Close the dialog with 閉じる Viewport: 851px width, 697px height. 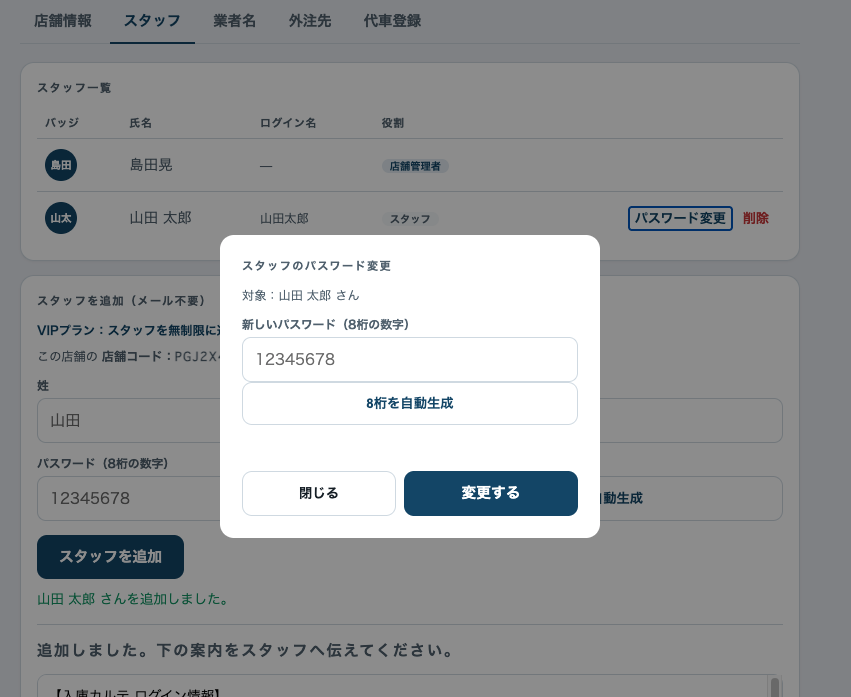pos(319,493)
